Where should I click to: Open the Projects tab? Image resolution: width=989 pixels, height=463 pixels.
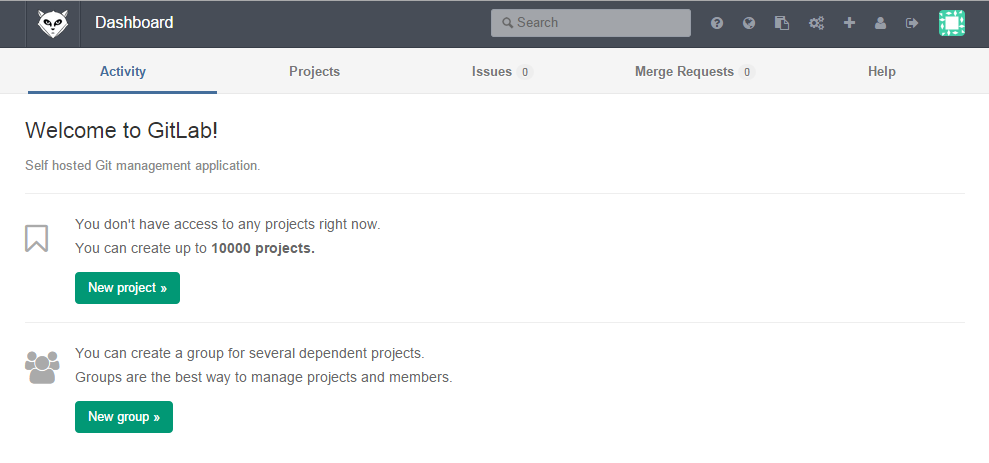click(x=314, y=72)
